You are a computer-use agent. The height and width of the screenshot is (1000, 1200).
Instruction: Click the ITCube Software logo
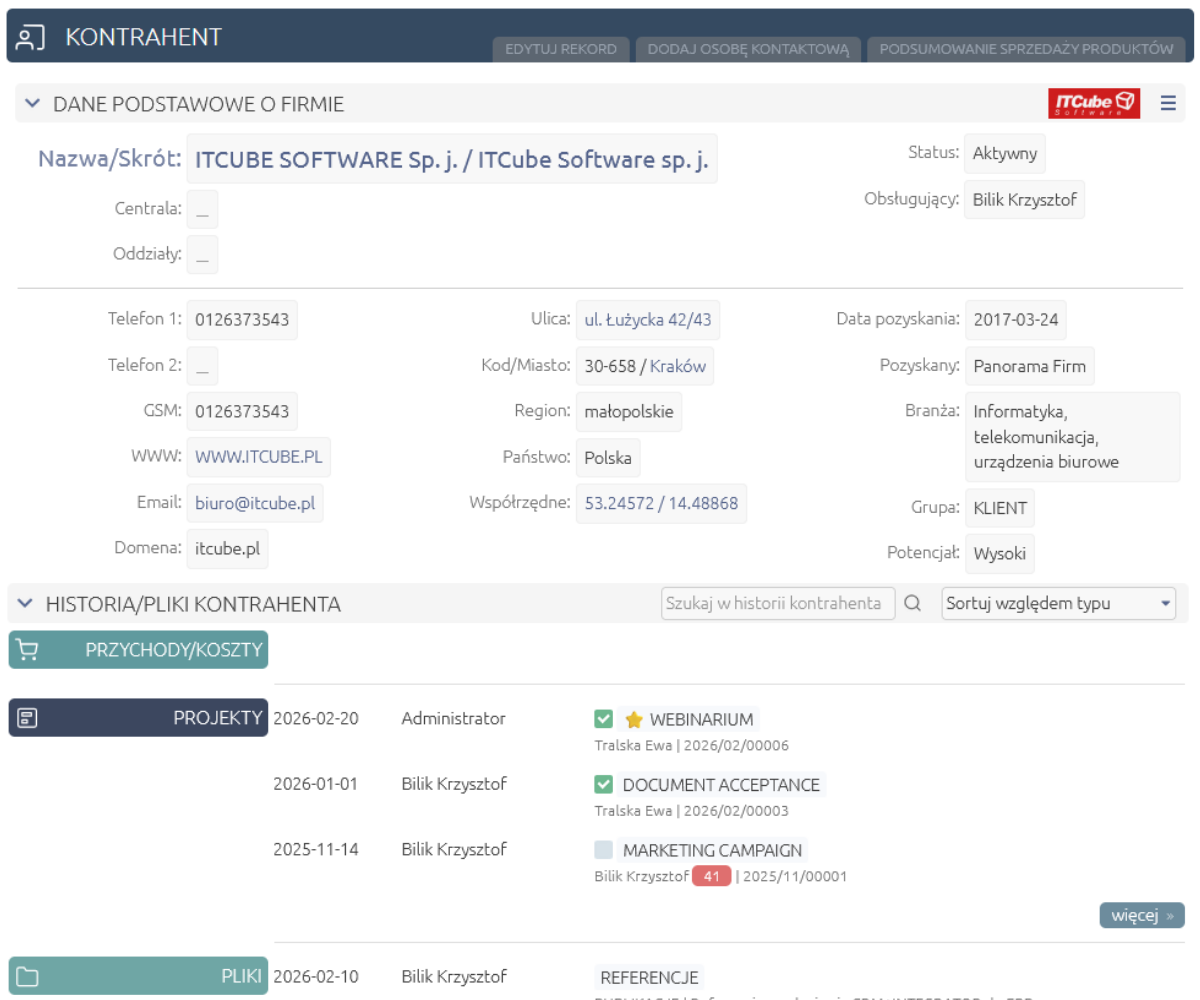click(x=1094, y=103)
